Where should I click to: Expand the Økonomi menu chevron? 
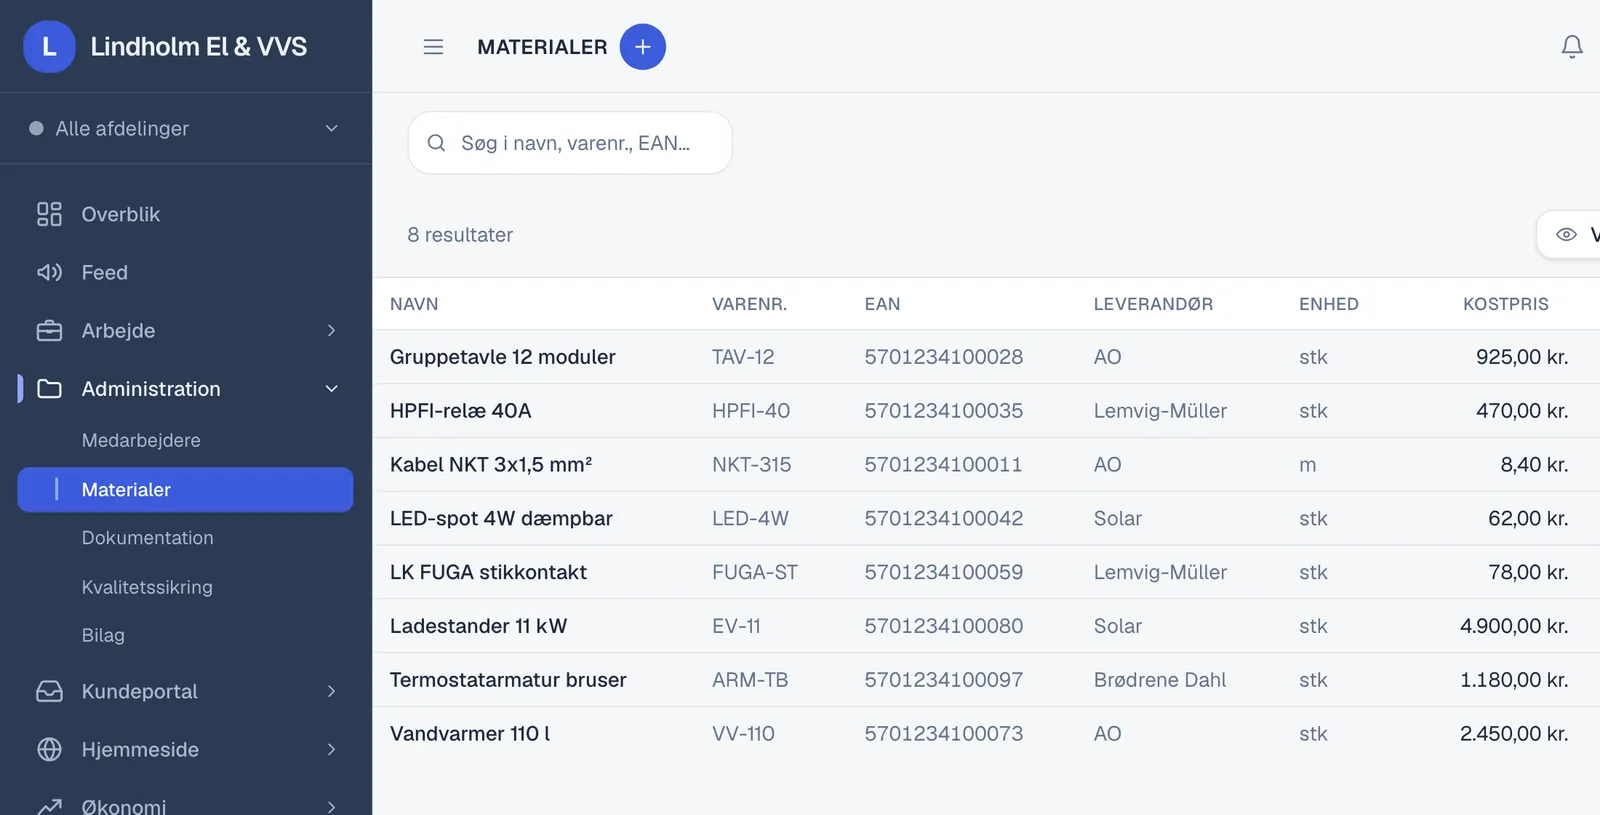(332, 806)
